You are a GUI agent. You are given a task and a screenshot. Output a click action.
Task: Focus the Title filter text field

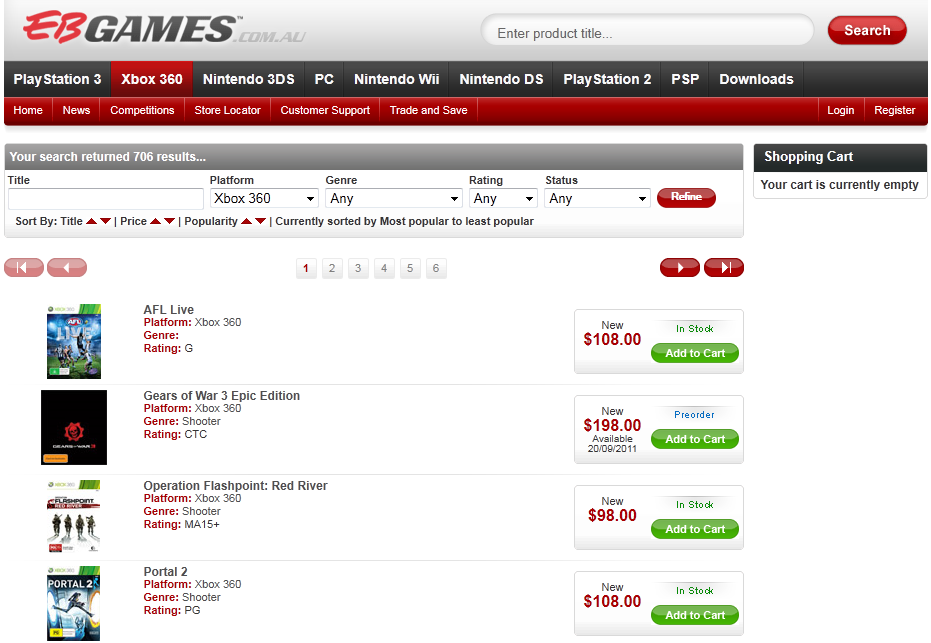pos(105,198)
